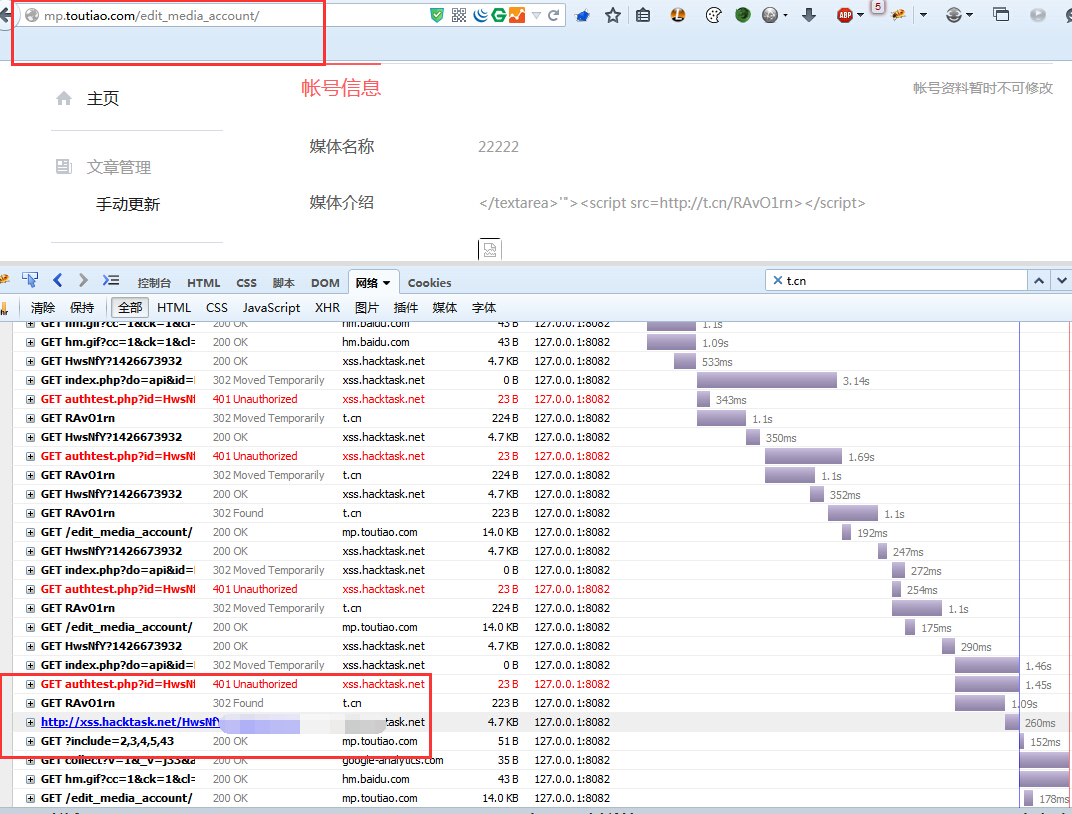
Task: Switch to the Firebug HTML panel tab
Action: 204,283
